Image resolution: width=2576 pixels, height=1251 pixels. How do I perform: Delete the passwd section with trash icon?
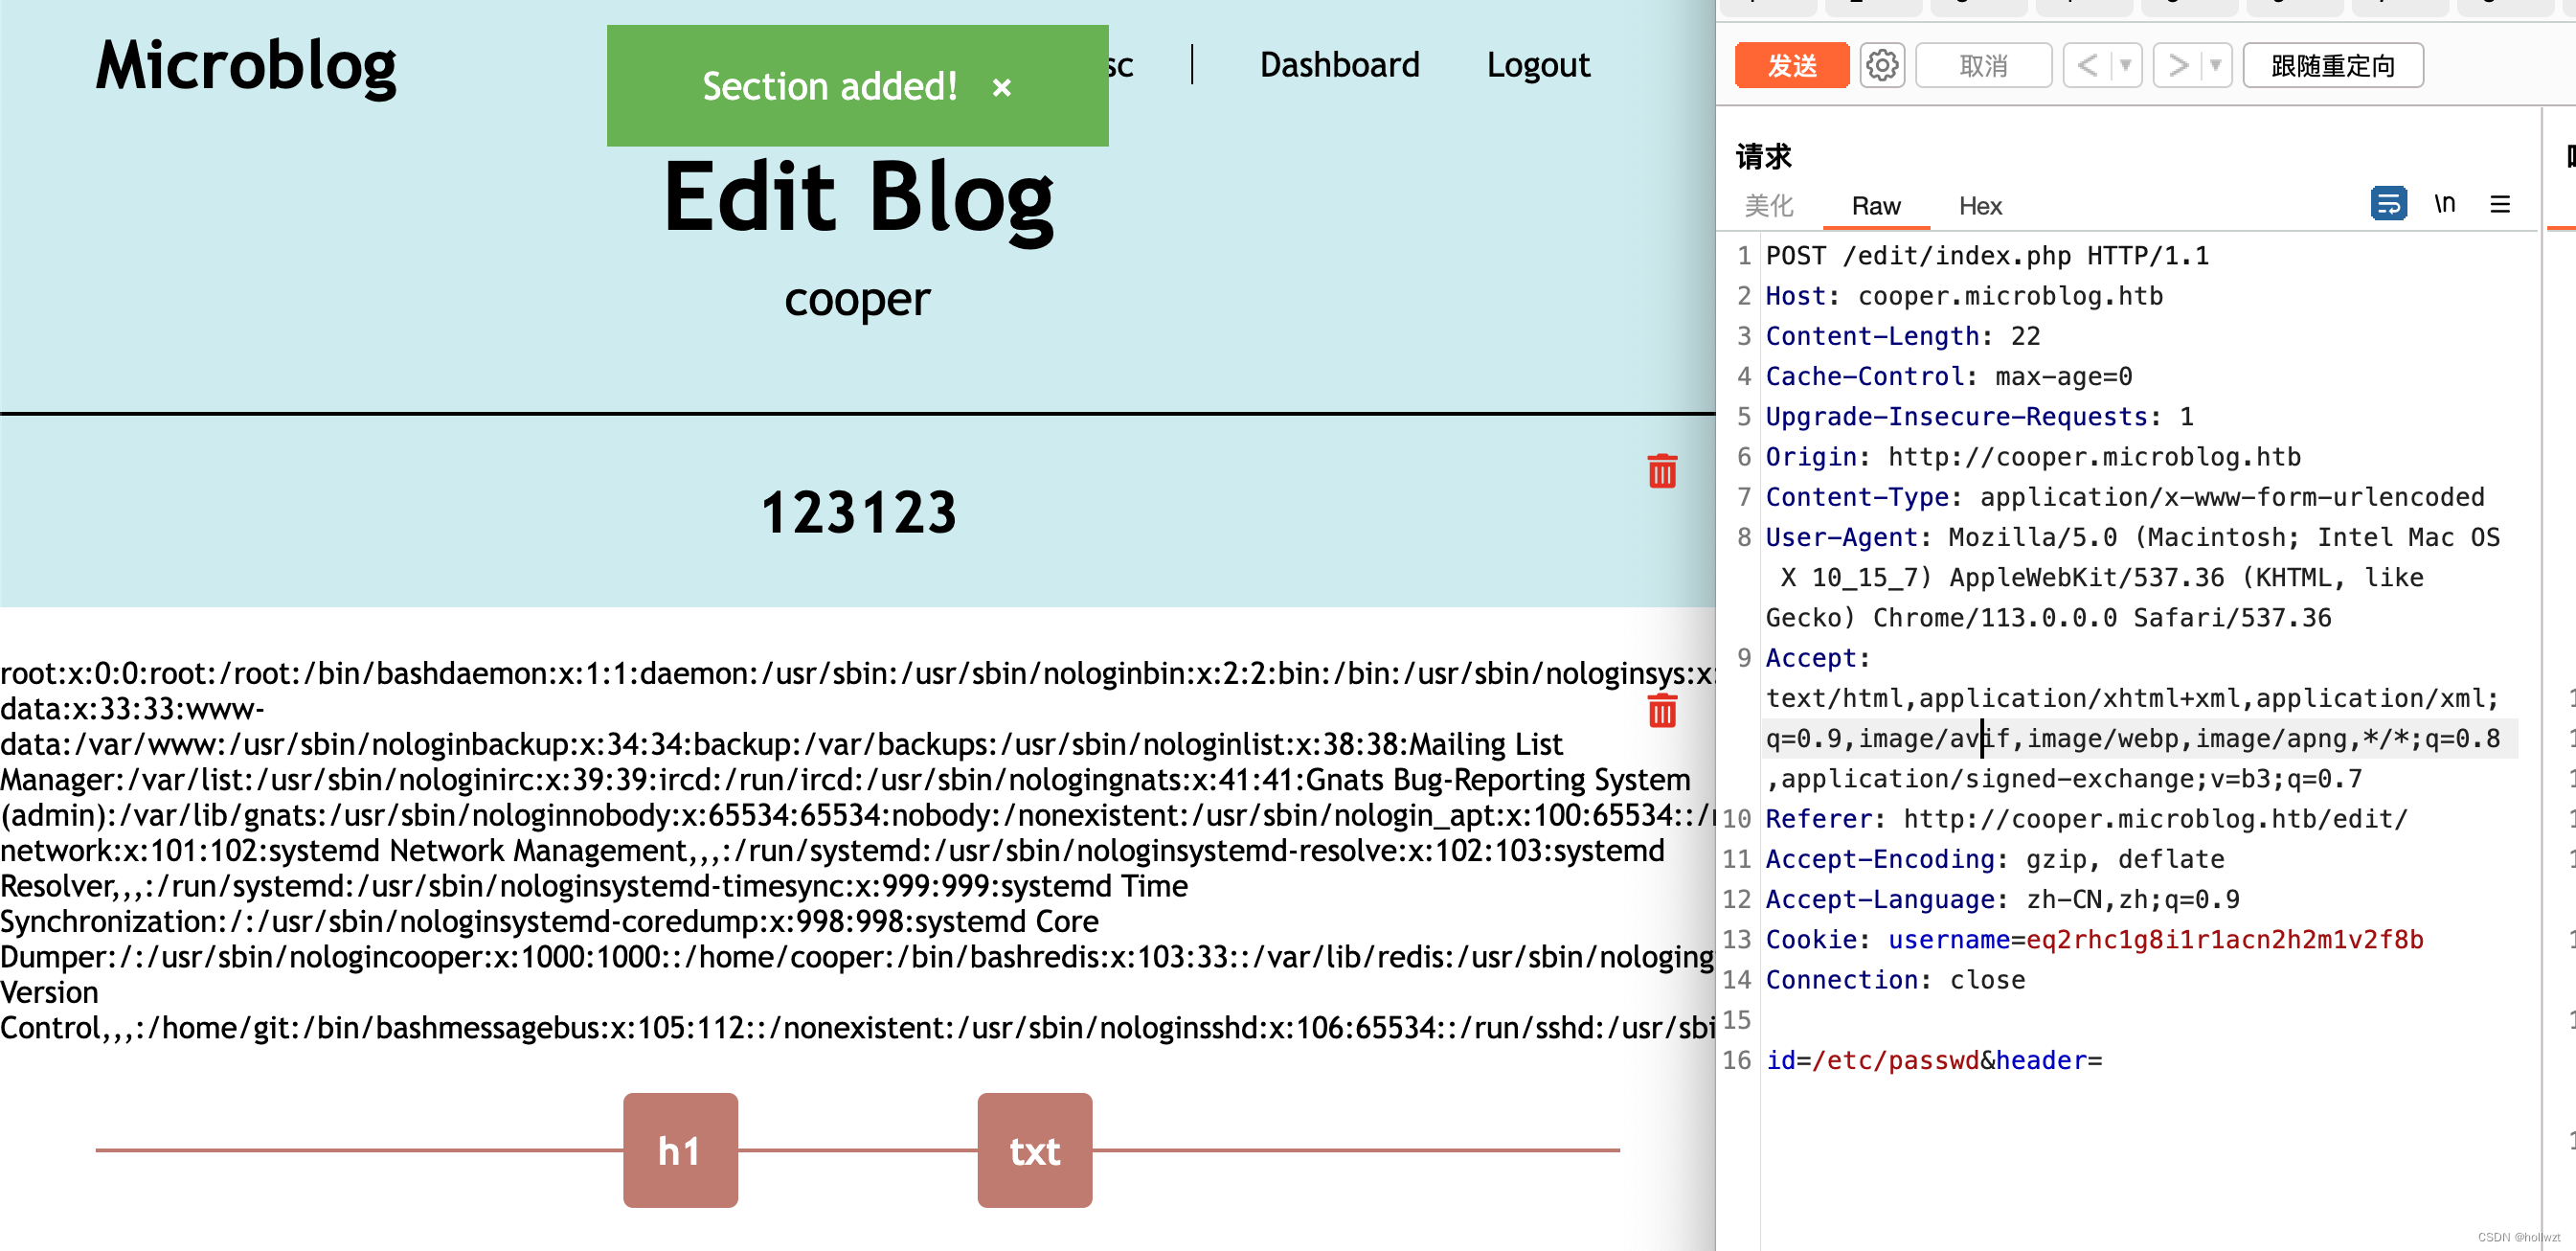click(x=1661, y=711)
